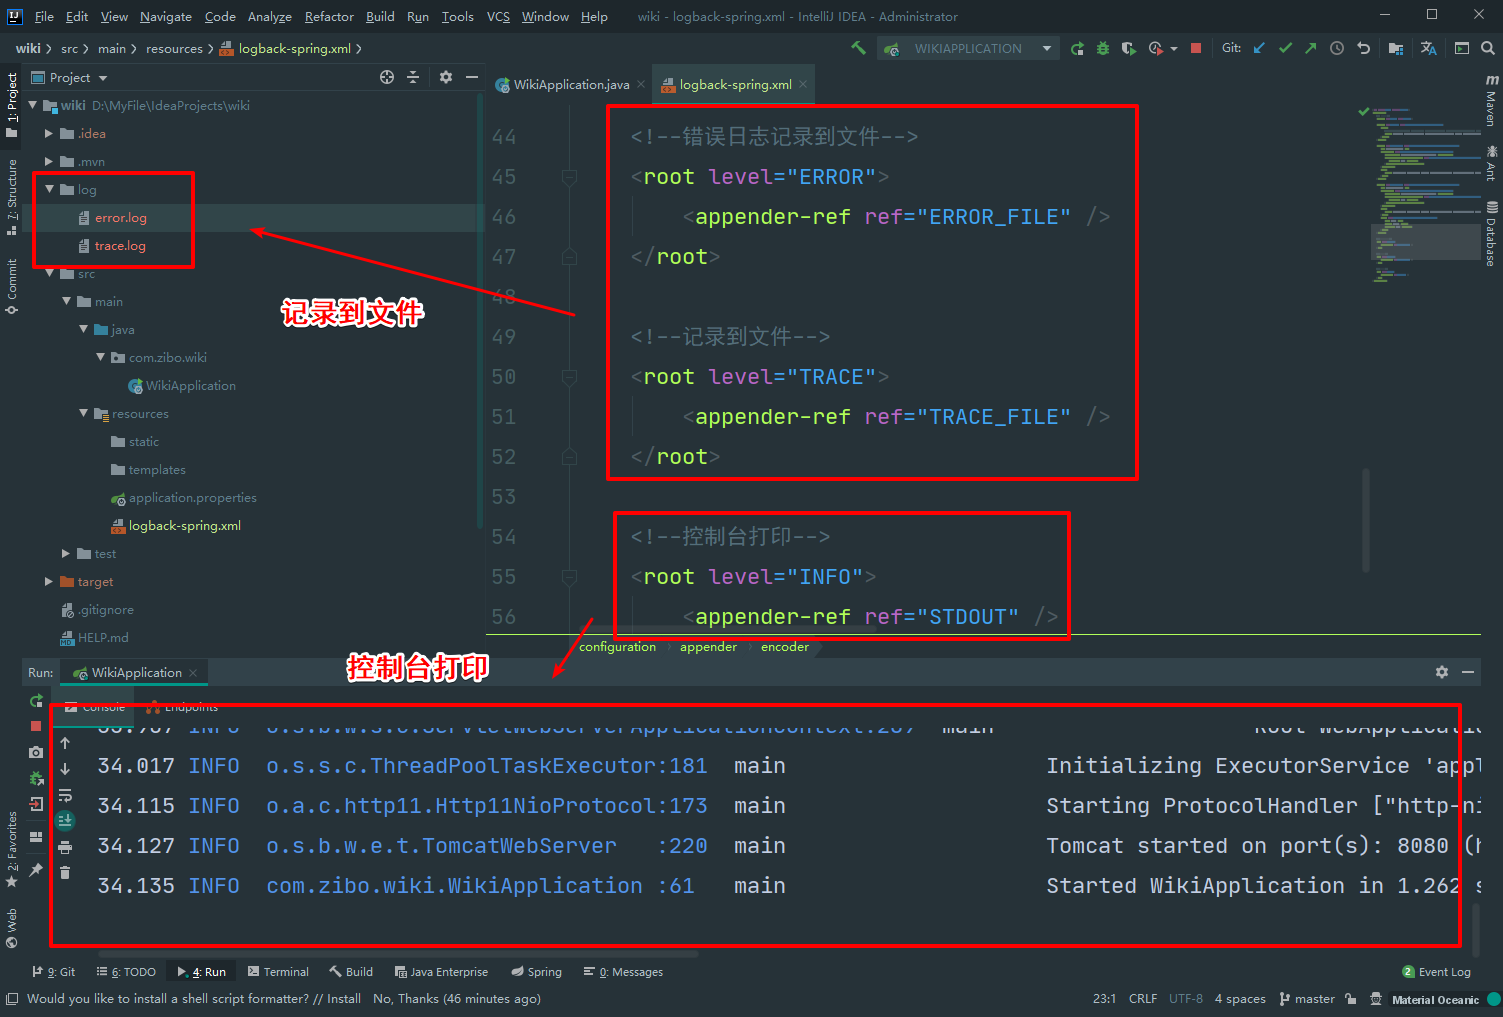Open the VCS menu
Screen dimensions: 1503x1017
coord(498,16)
